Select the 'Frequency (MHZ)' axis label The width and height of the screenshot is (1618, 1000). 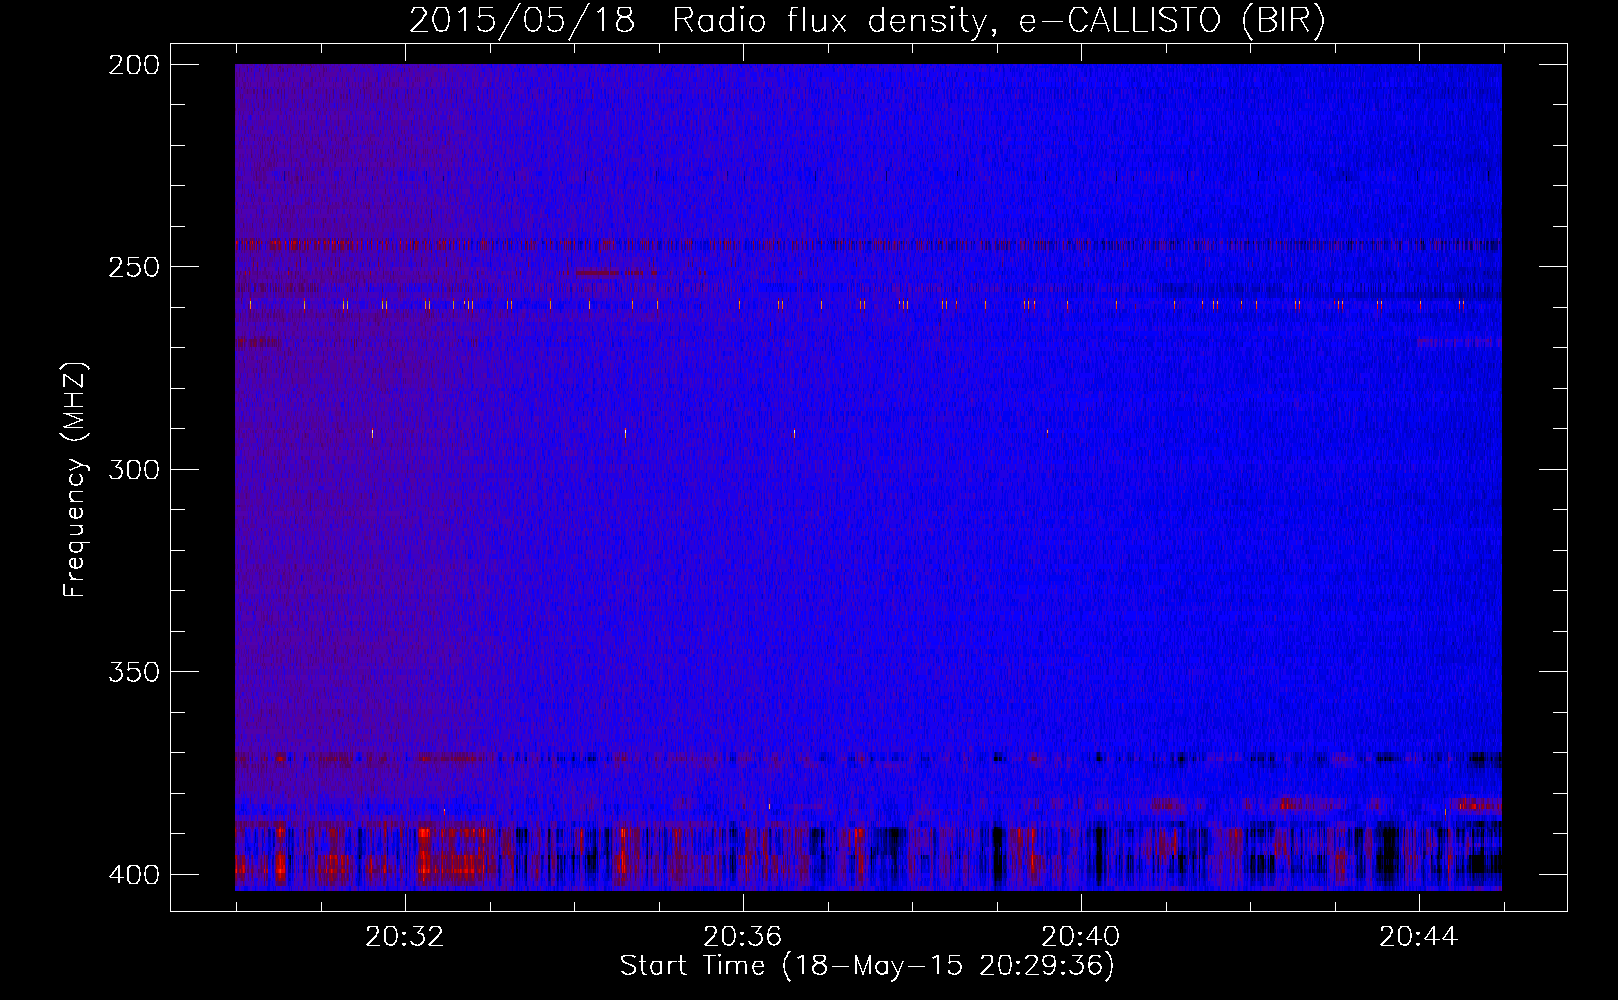(75, 479)
